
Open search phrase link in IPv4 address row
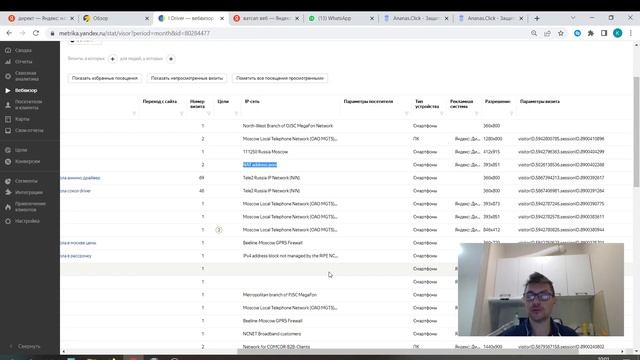[76, 256]
